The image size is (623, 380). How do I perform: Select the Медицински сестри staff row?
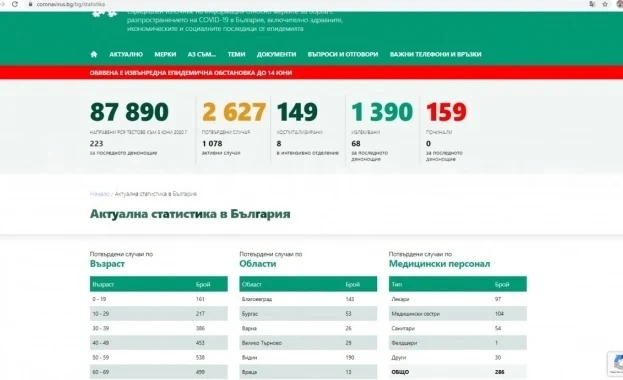(x=458, y=314)
